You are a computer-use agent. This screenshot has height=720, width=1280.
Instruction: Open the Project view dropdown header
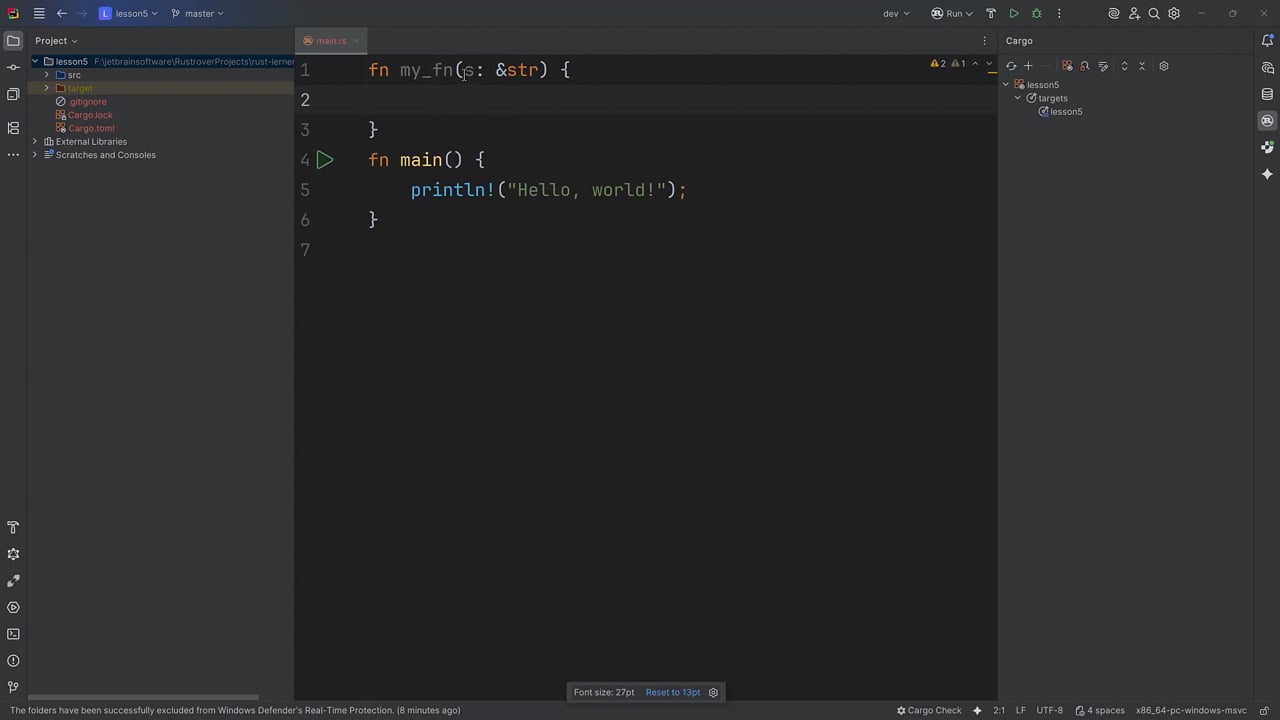tap(56, 41)
